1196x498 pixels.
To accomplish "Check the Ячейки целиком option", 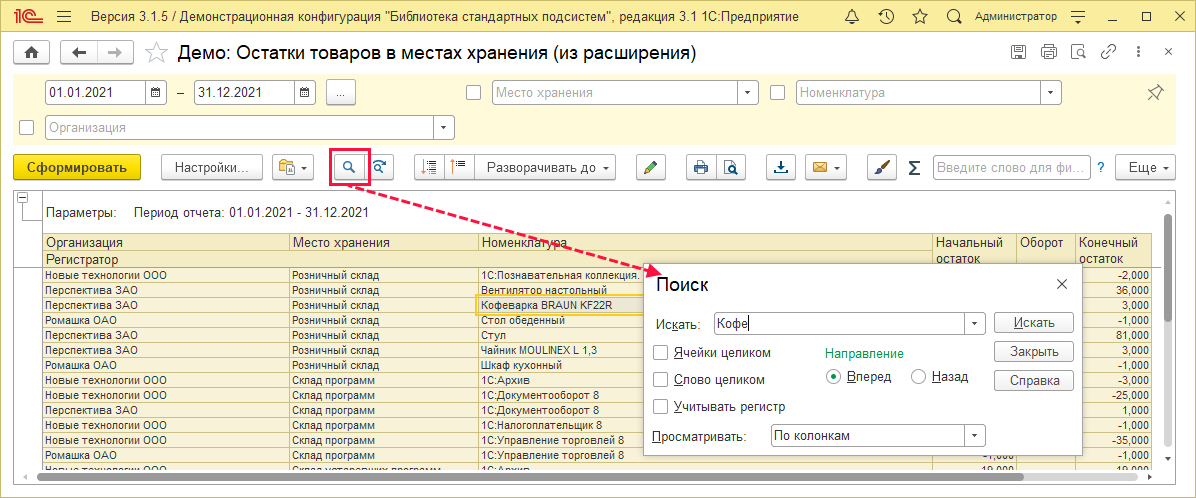I will coord(661,352).
